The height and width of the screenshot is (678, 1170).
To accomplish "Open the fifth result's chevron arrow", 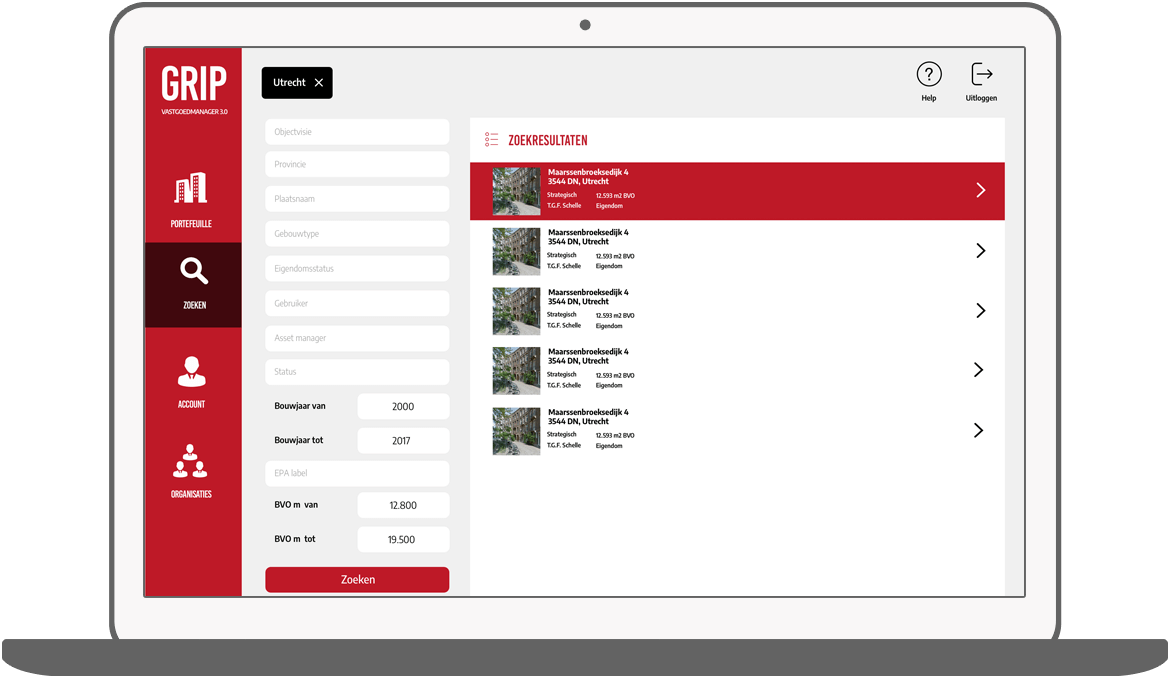I will click(x=978, y=430).
